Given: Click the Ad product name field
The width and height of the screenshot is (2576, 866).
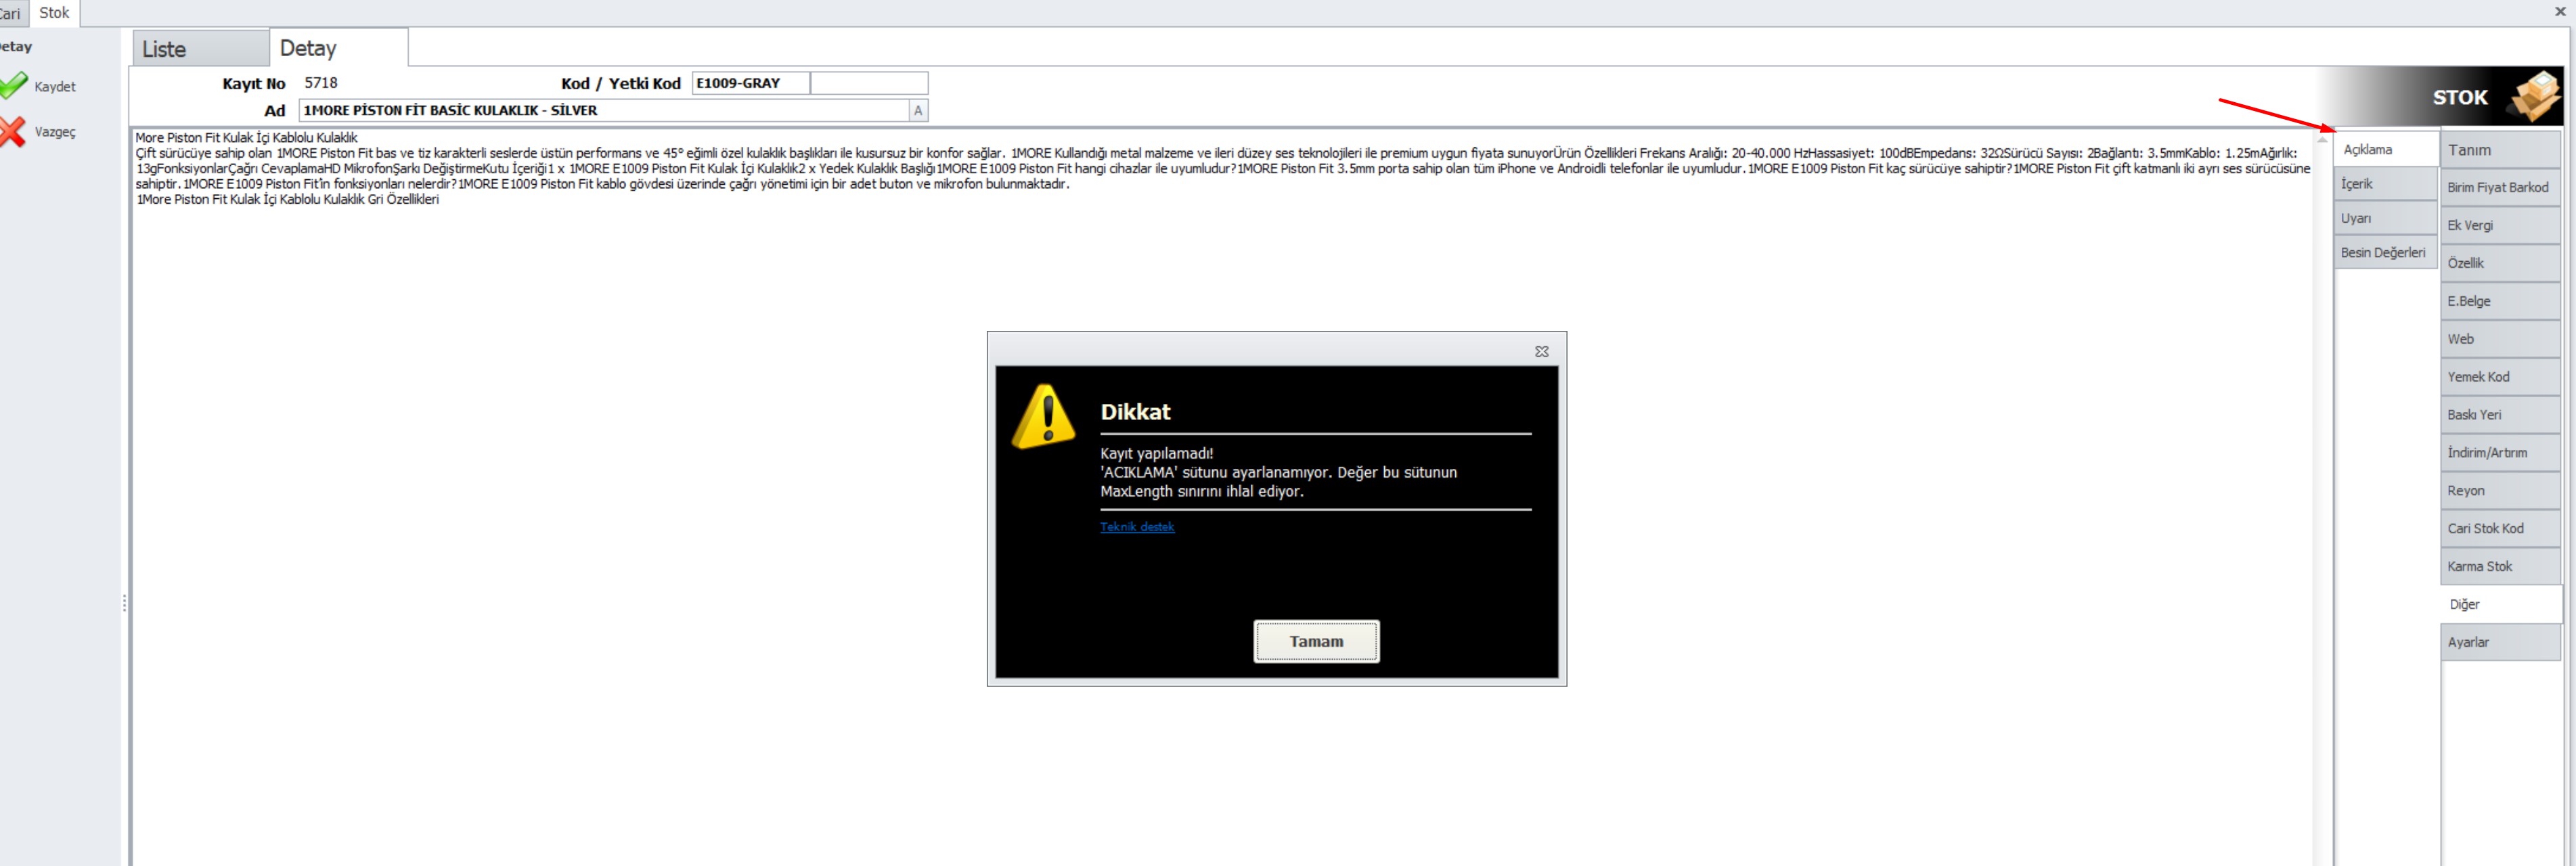Looking at the screenshot, I should [x=604, y=110].
